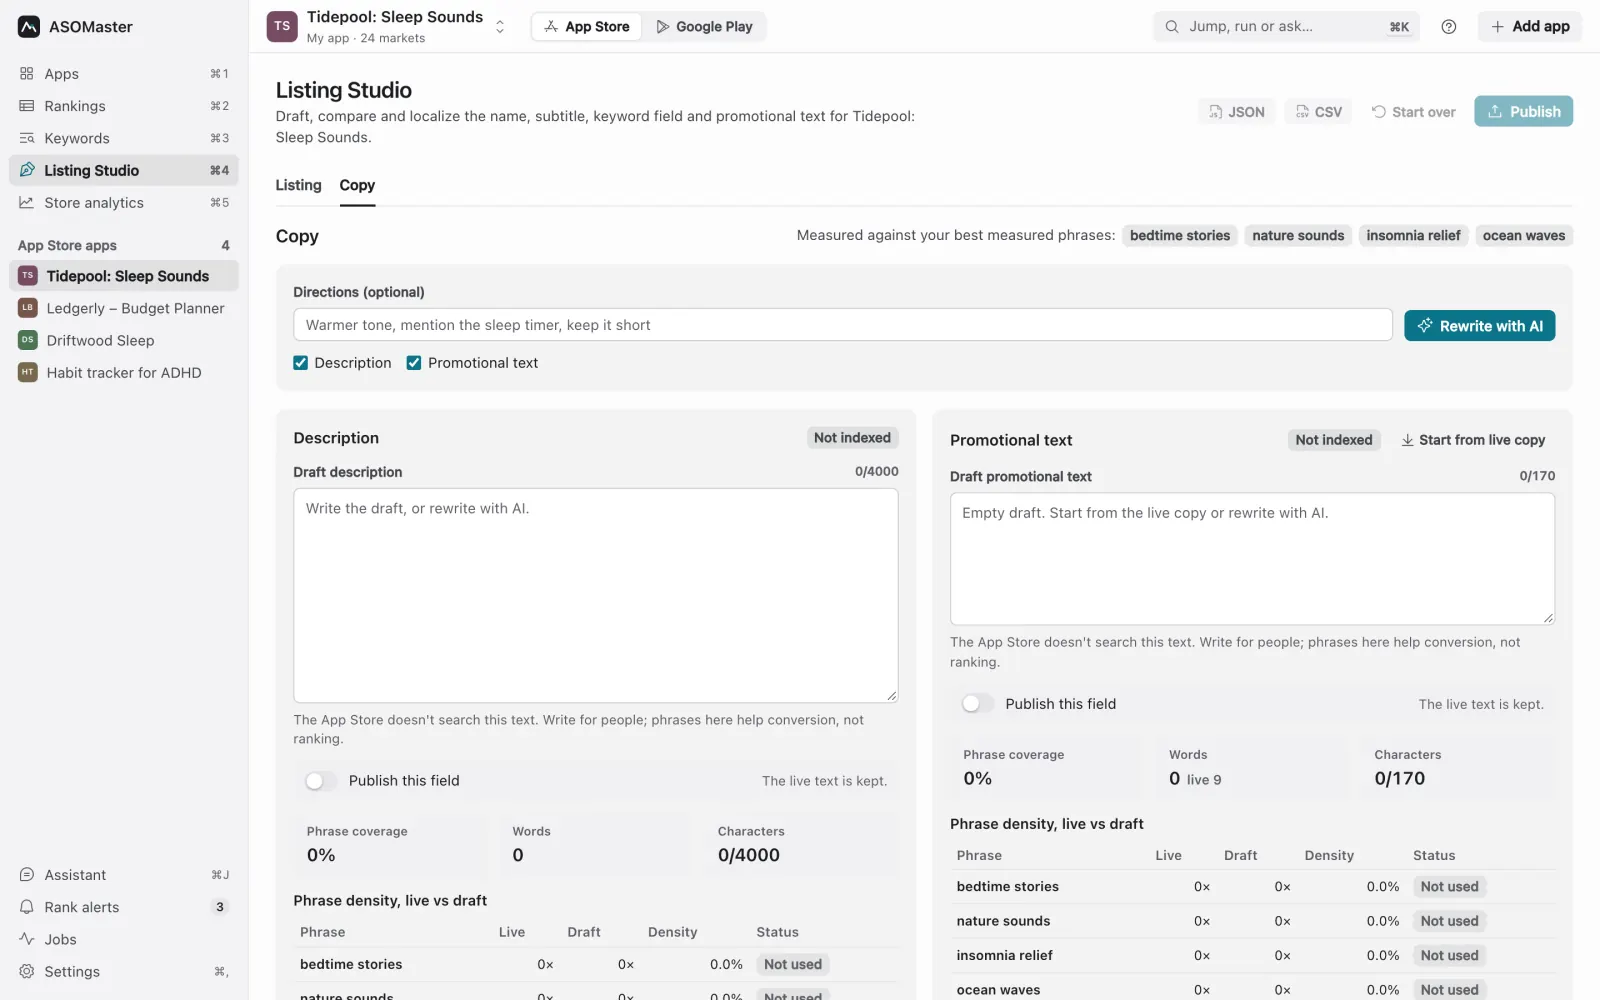Viewport: 1600px width, 1000px height.
Task: Open Settings in the sidebar
Action: coord(124,971)
